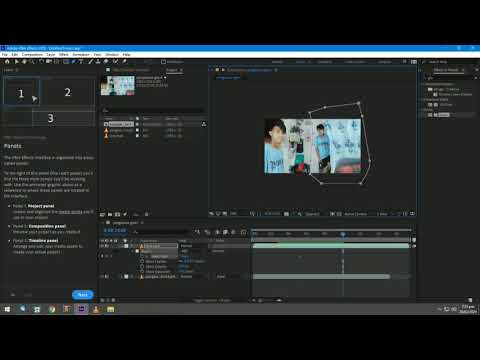Open the 1 View layout dropdown
Viewport: 480px width, 360px height.
tap(384, 214)
